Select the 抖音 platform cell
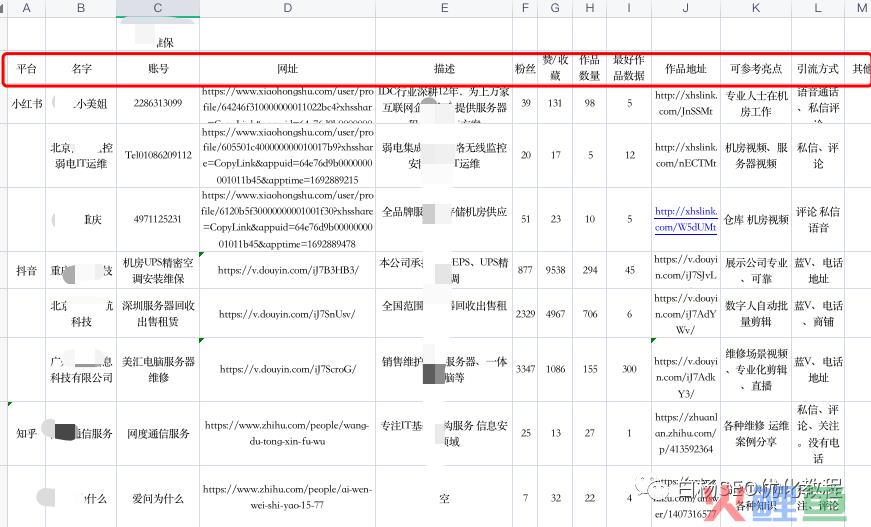Screen dimensions: 871x527 click(x=26, y=270)
